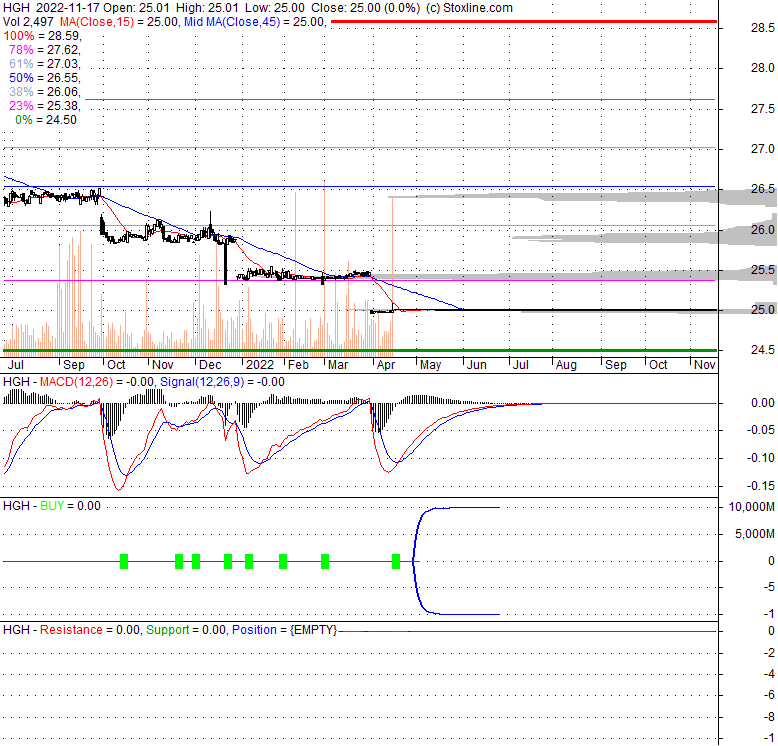This screenshot has height=746, width=778.
Task: Click the 38% = 26.06 Fibonacci level
Action: click(45, 92)
